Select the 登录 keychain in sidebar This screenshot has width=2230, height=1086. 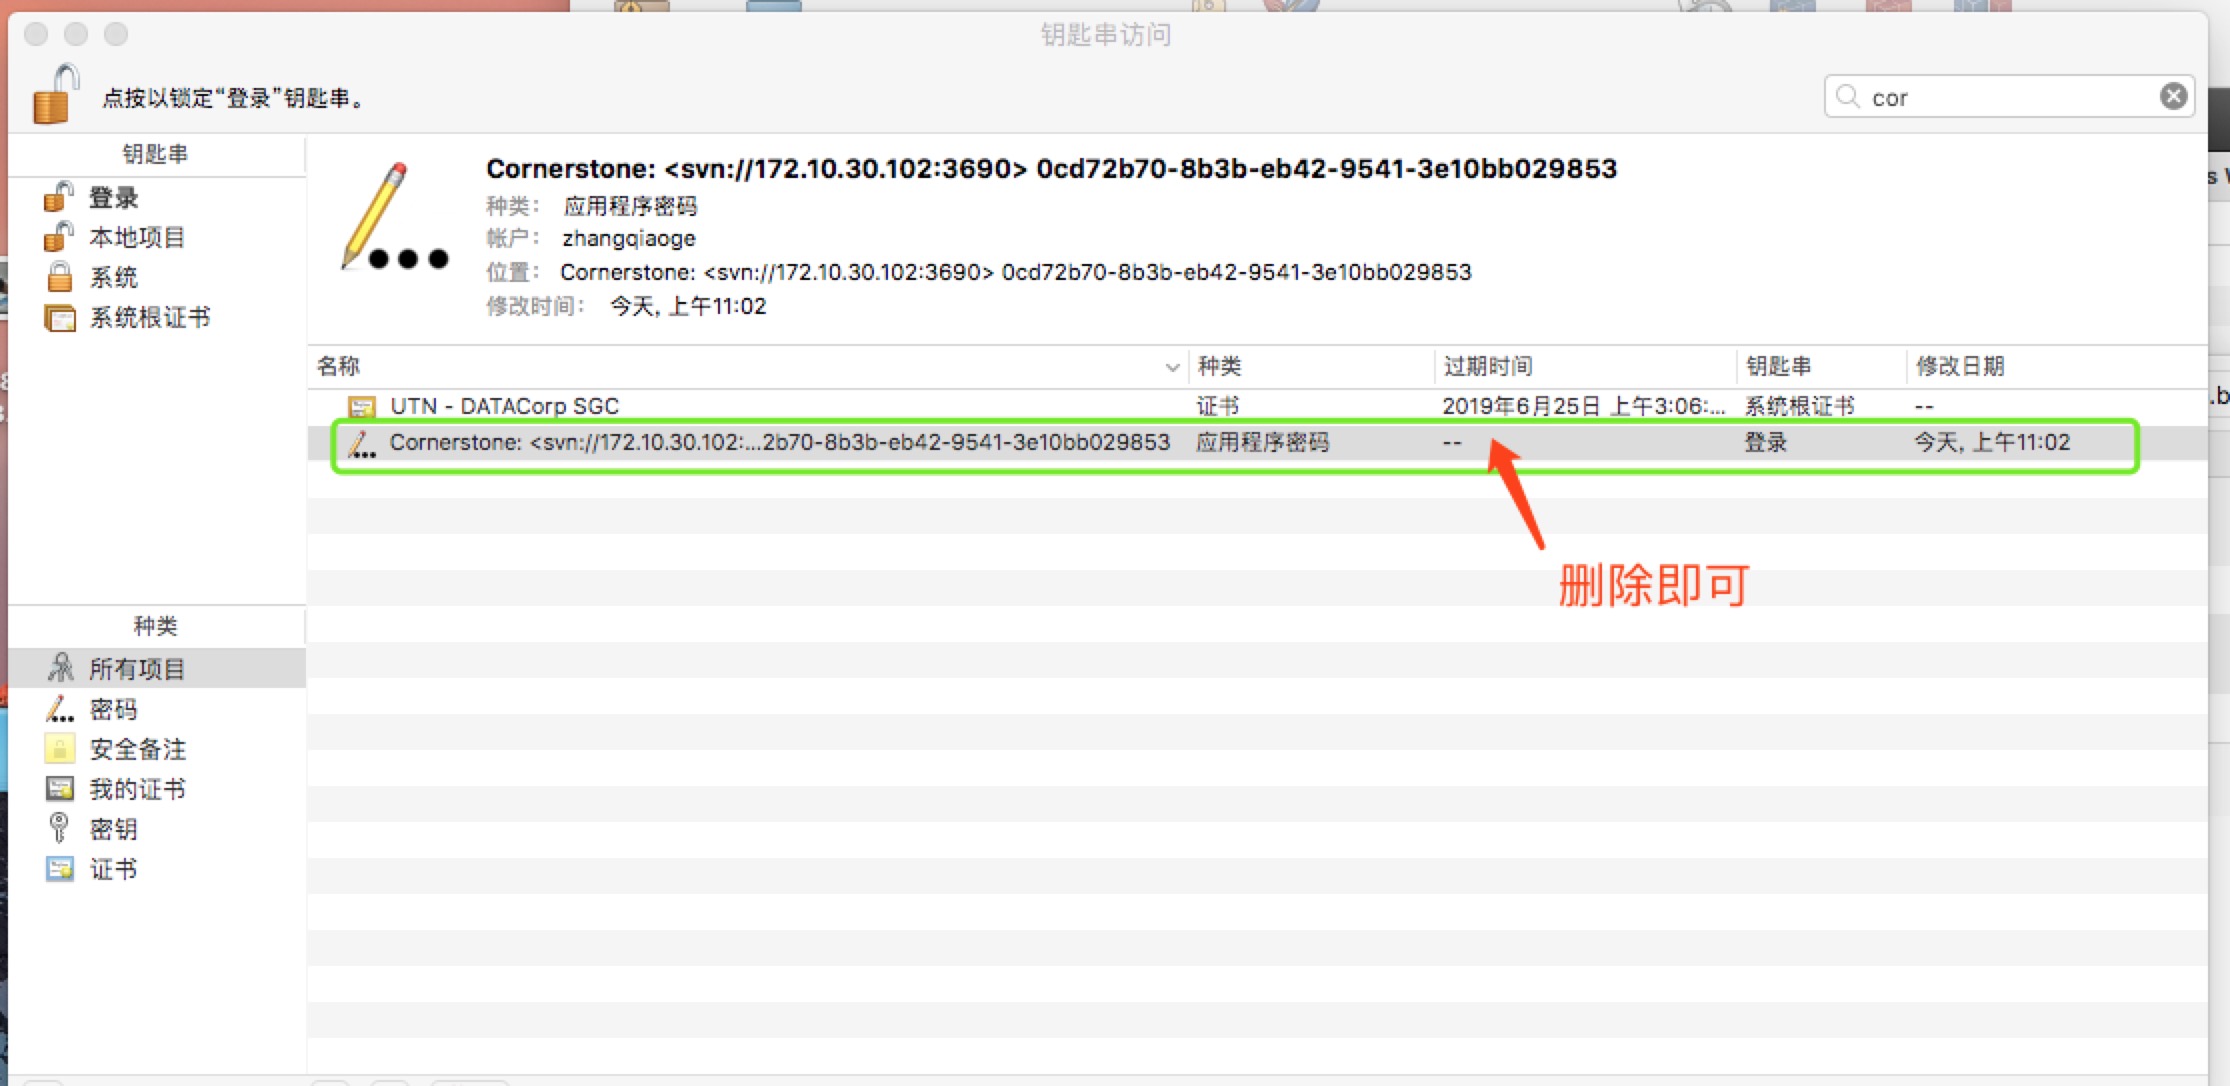pyautogui.click(x=156, y=198)
